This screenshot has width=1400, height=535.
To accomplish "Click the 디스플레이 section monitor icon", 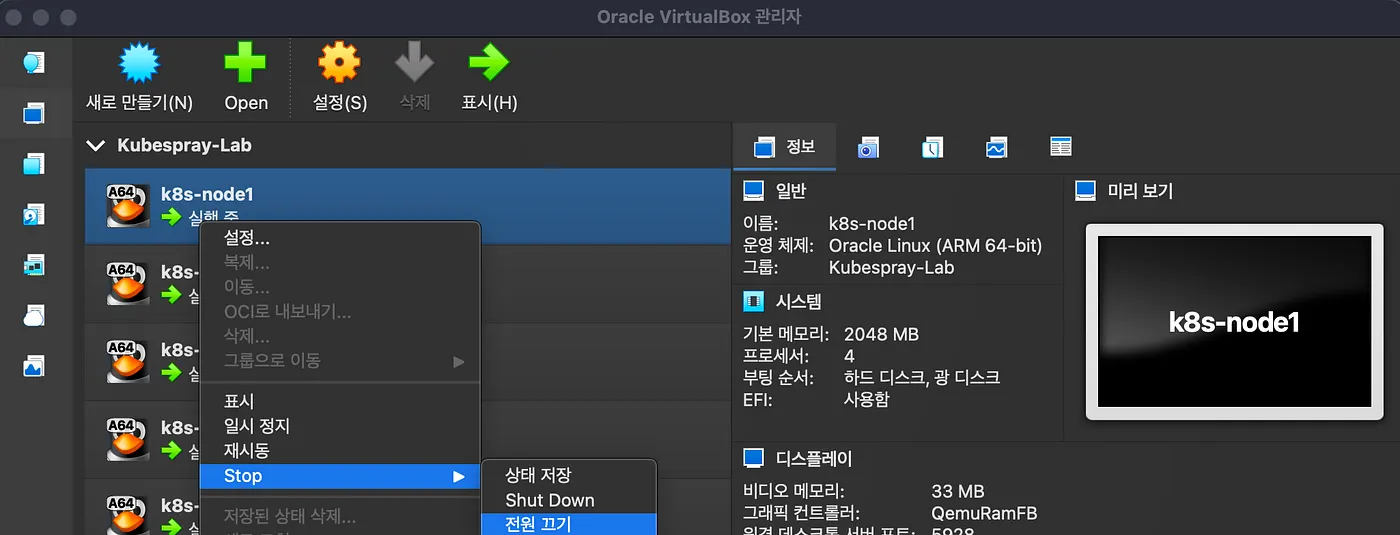I will (754, 459).
